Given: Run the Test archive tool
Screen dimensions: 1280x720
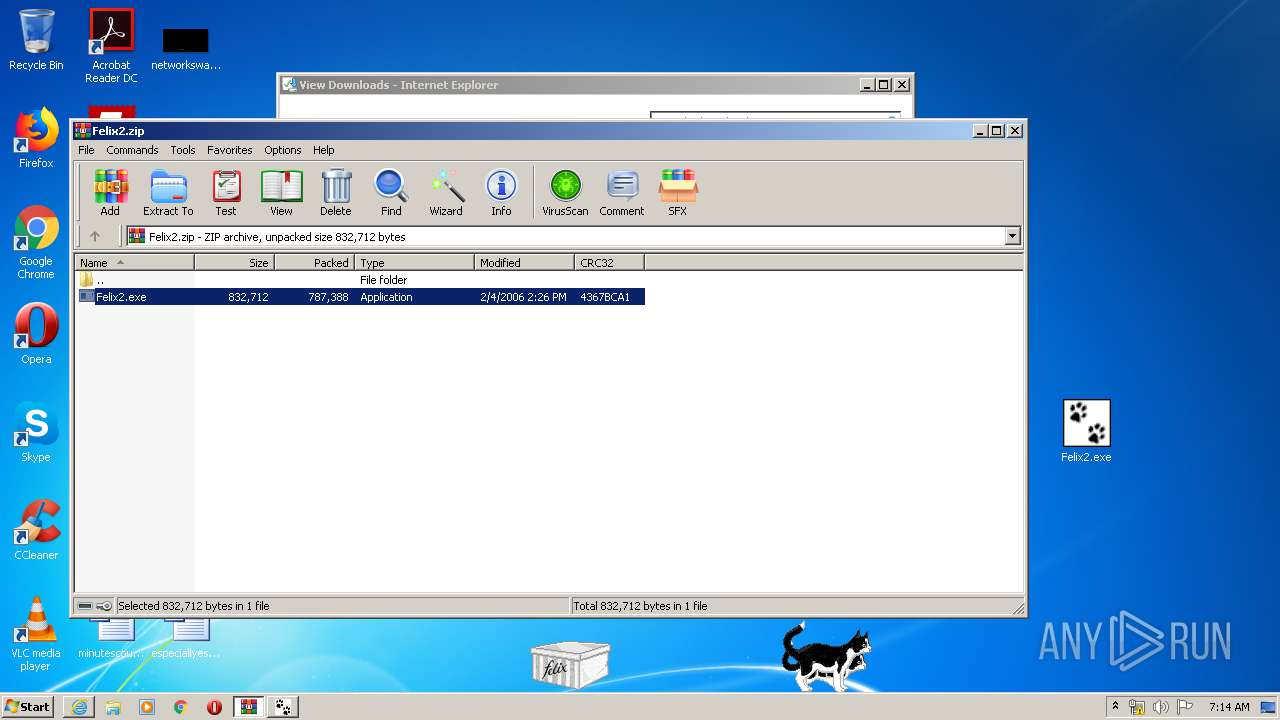Looking at the screenshot, I should tap(226, 192).
